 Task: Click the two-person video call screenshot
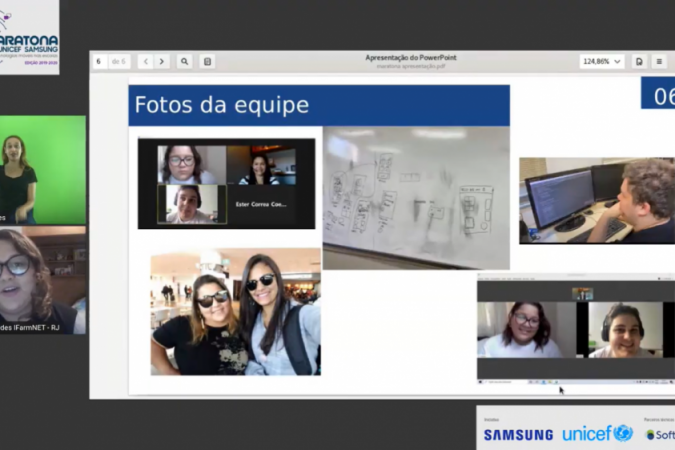tap(576, 328)
